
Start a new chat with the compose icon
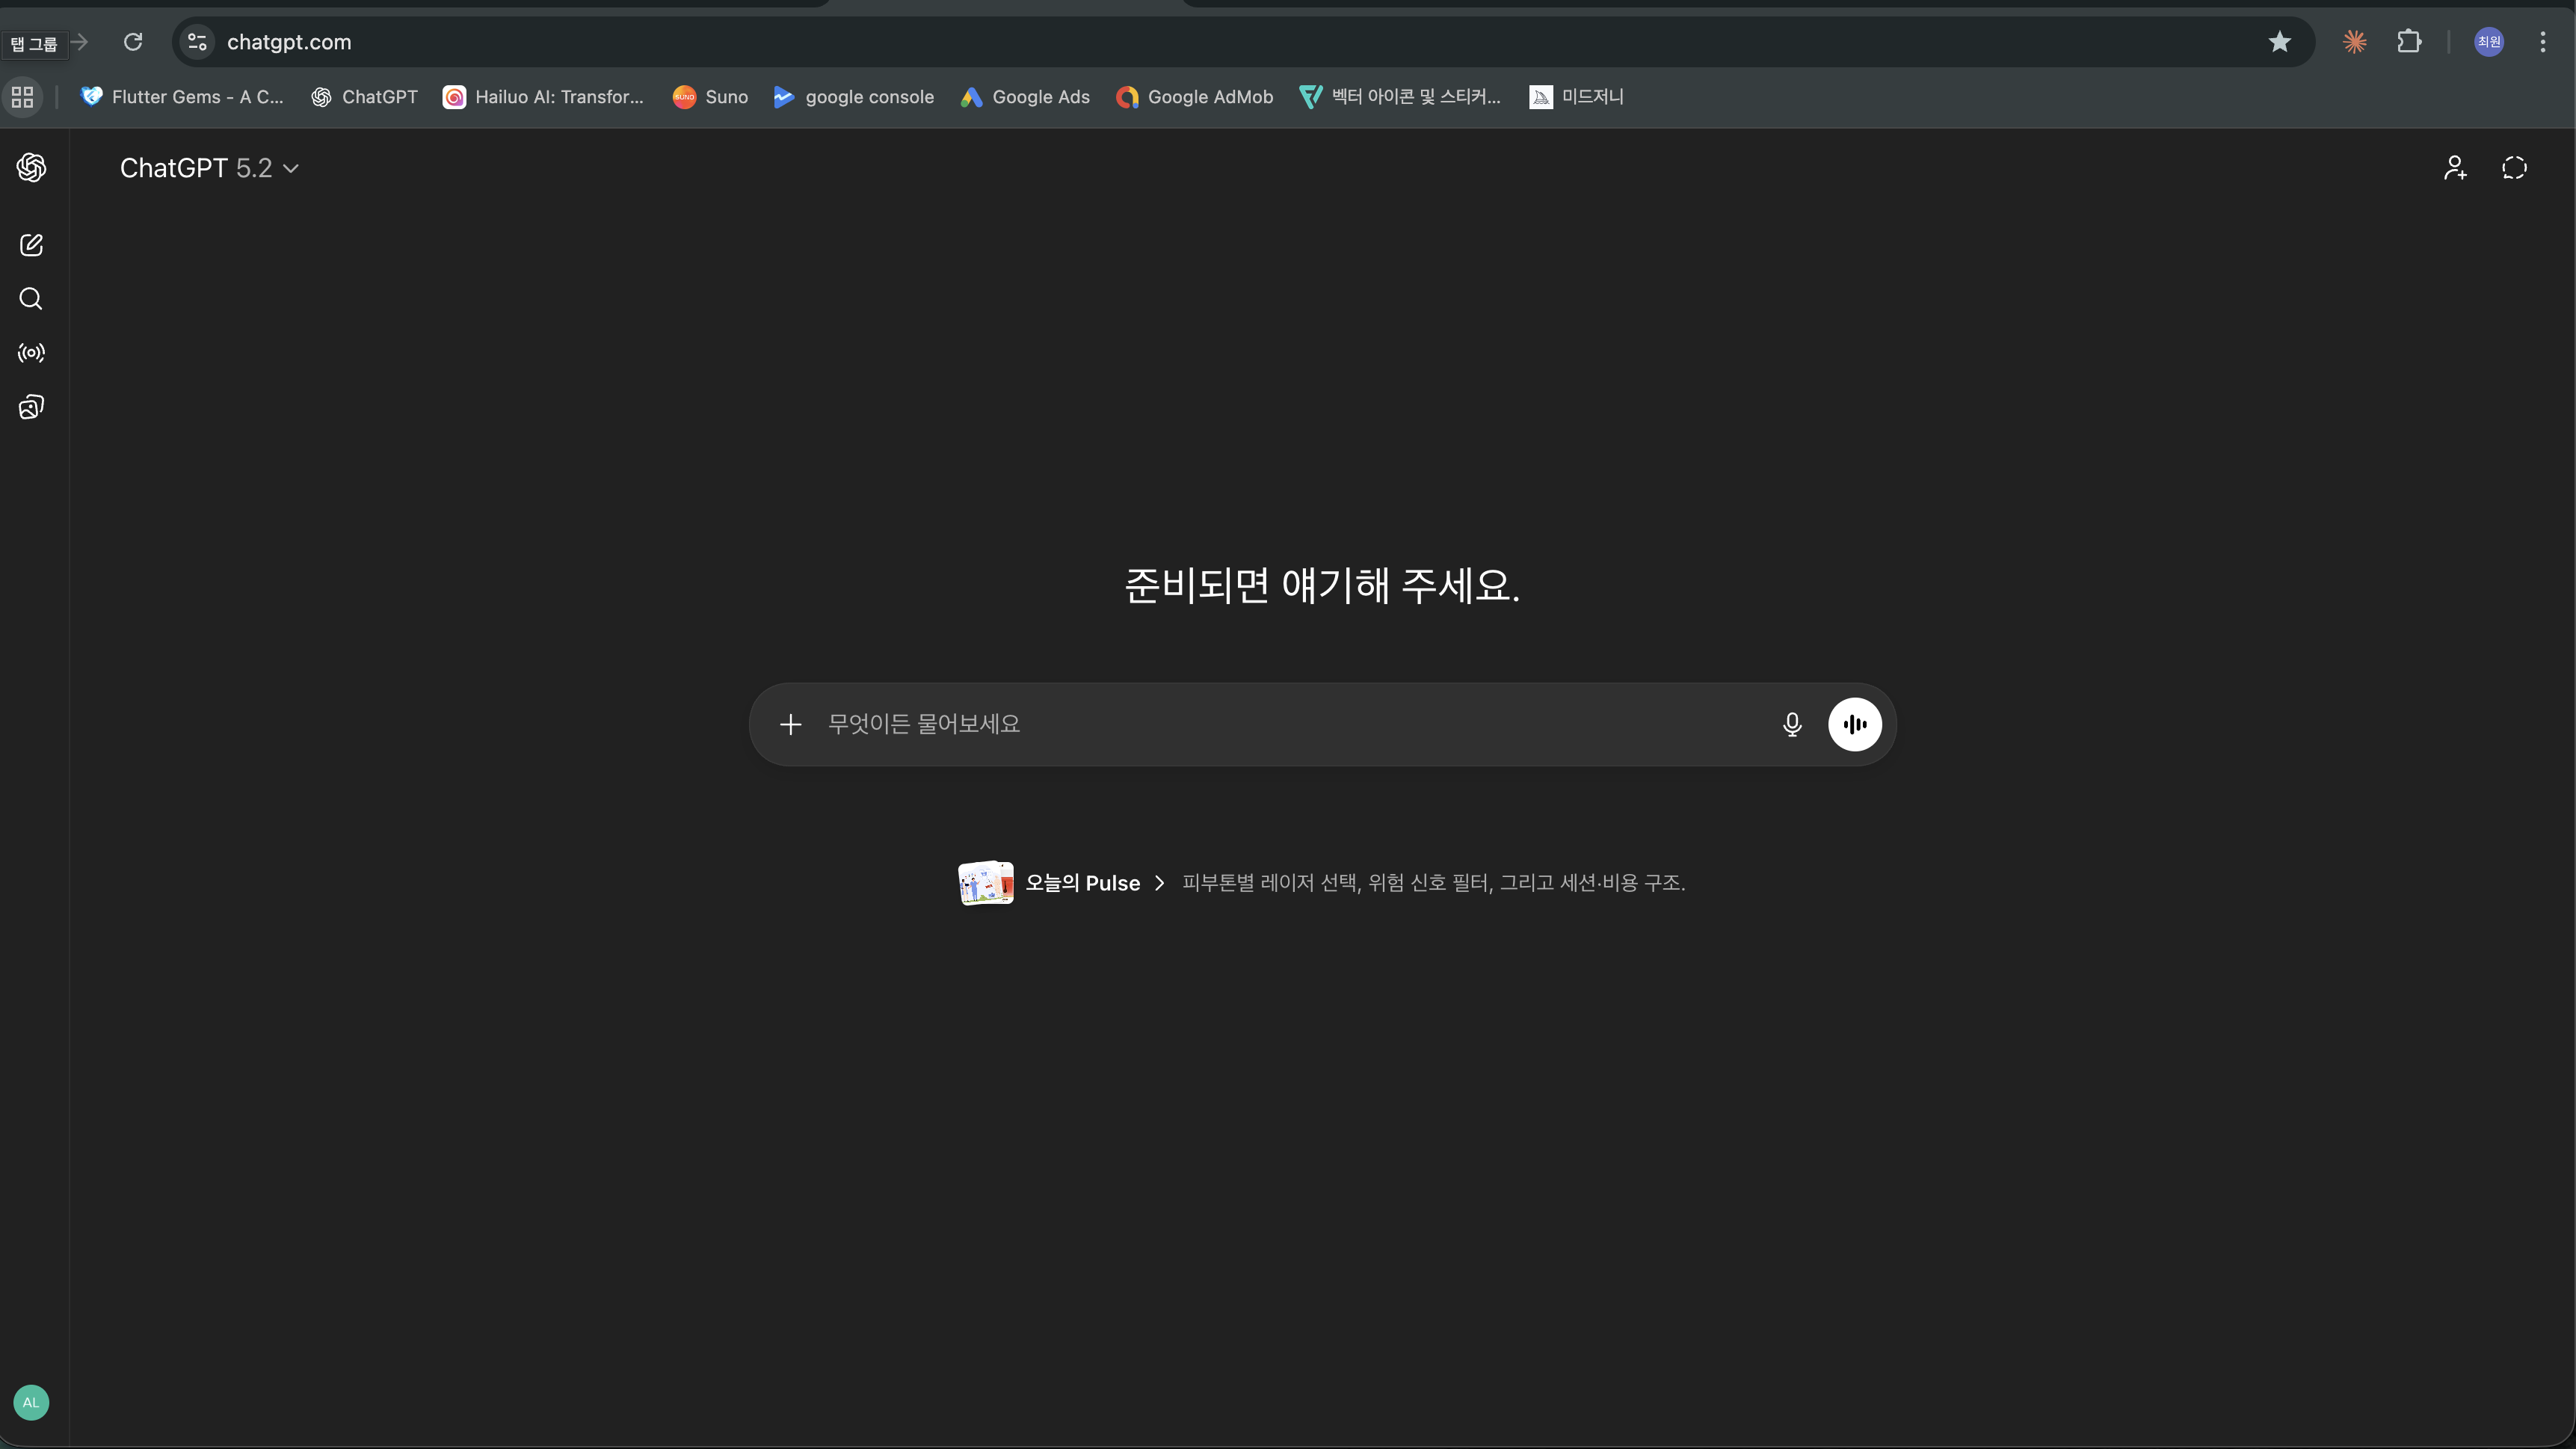[x=31, y=245]
